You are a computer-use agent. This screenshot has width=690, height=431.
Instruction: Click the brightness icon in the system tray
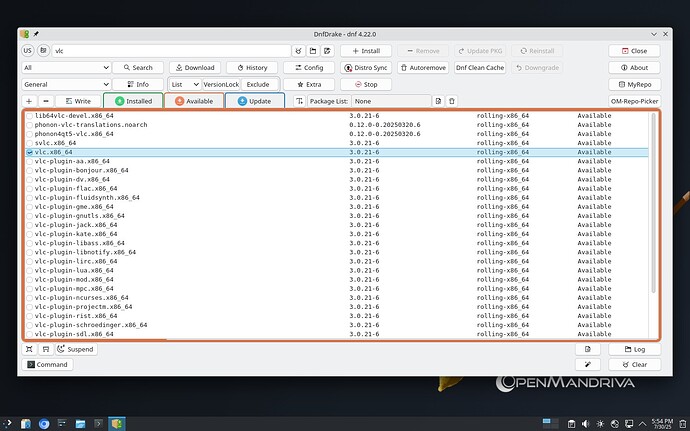point(600,424)
